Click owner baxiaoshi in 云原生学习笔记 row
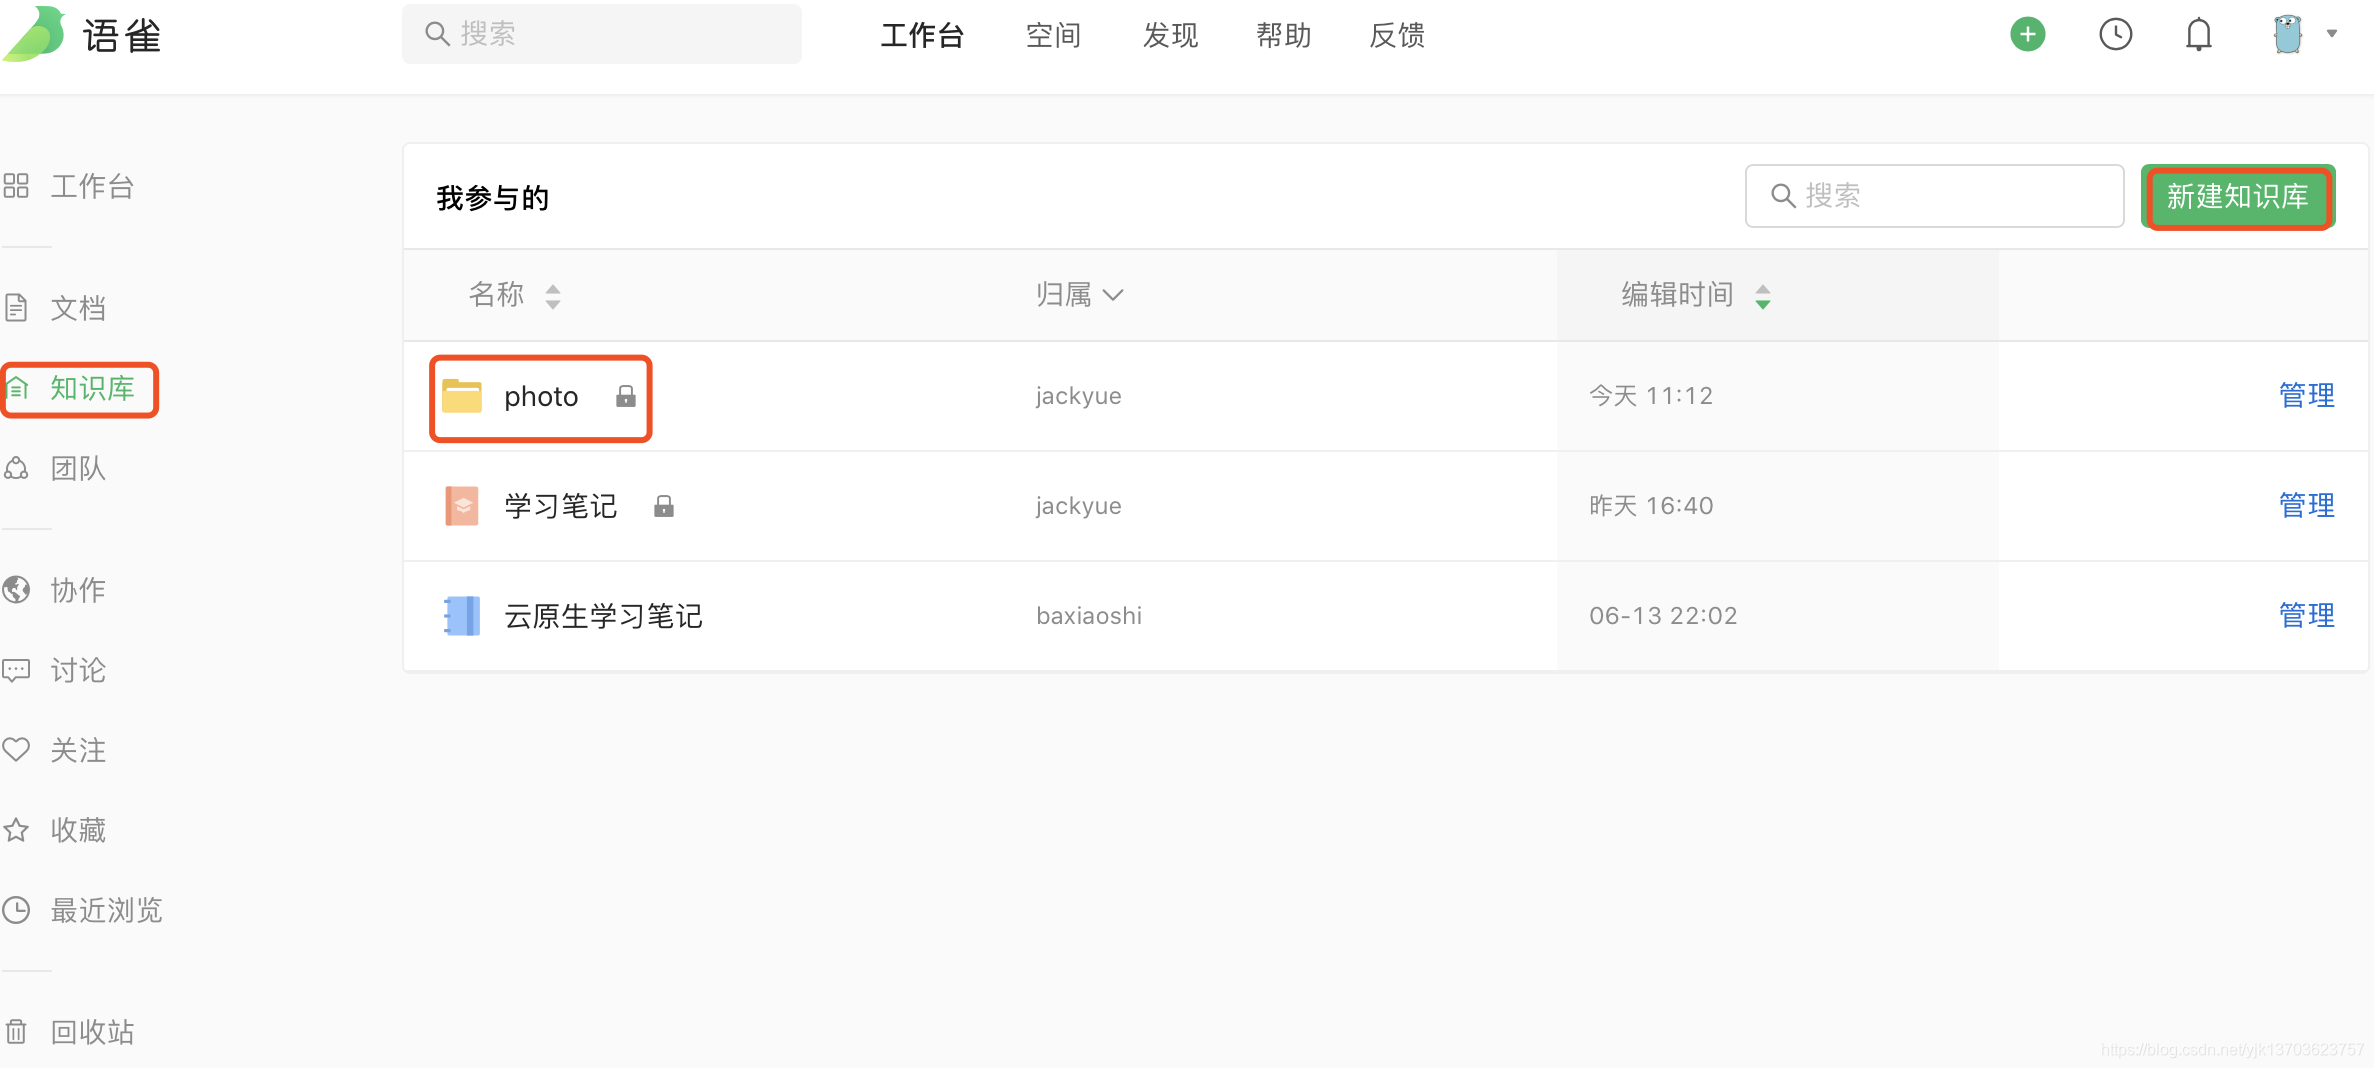Image resolution: width=2374 pixels, height=1068 pixels. [x=1089, y=616]
